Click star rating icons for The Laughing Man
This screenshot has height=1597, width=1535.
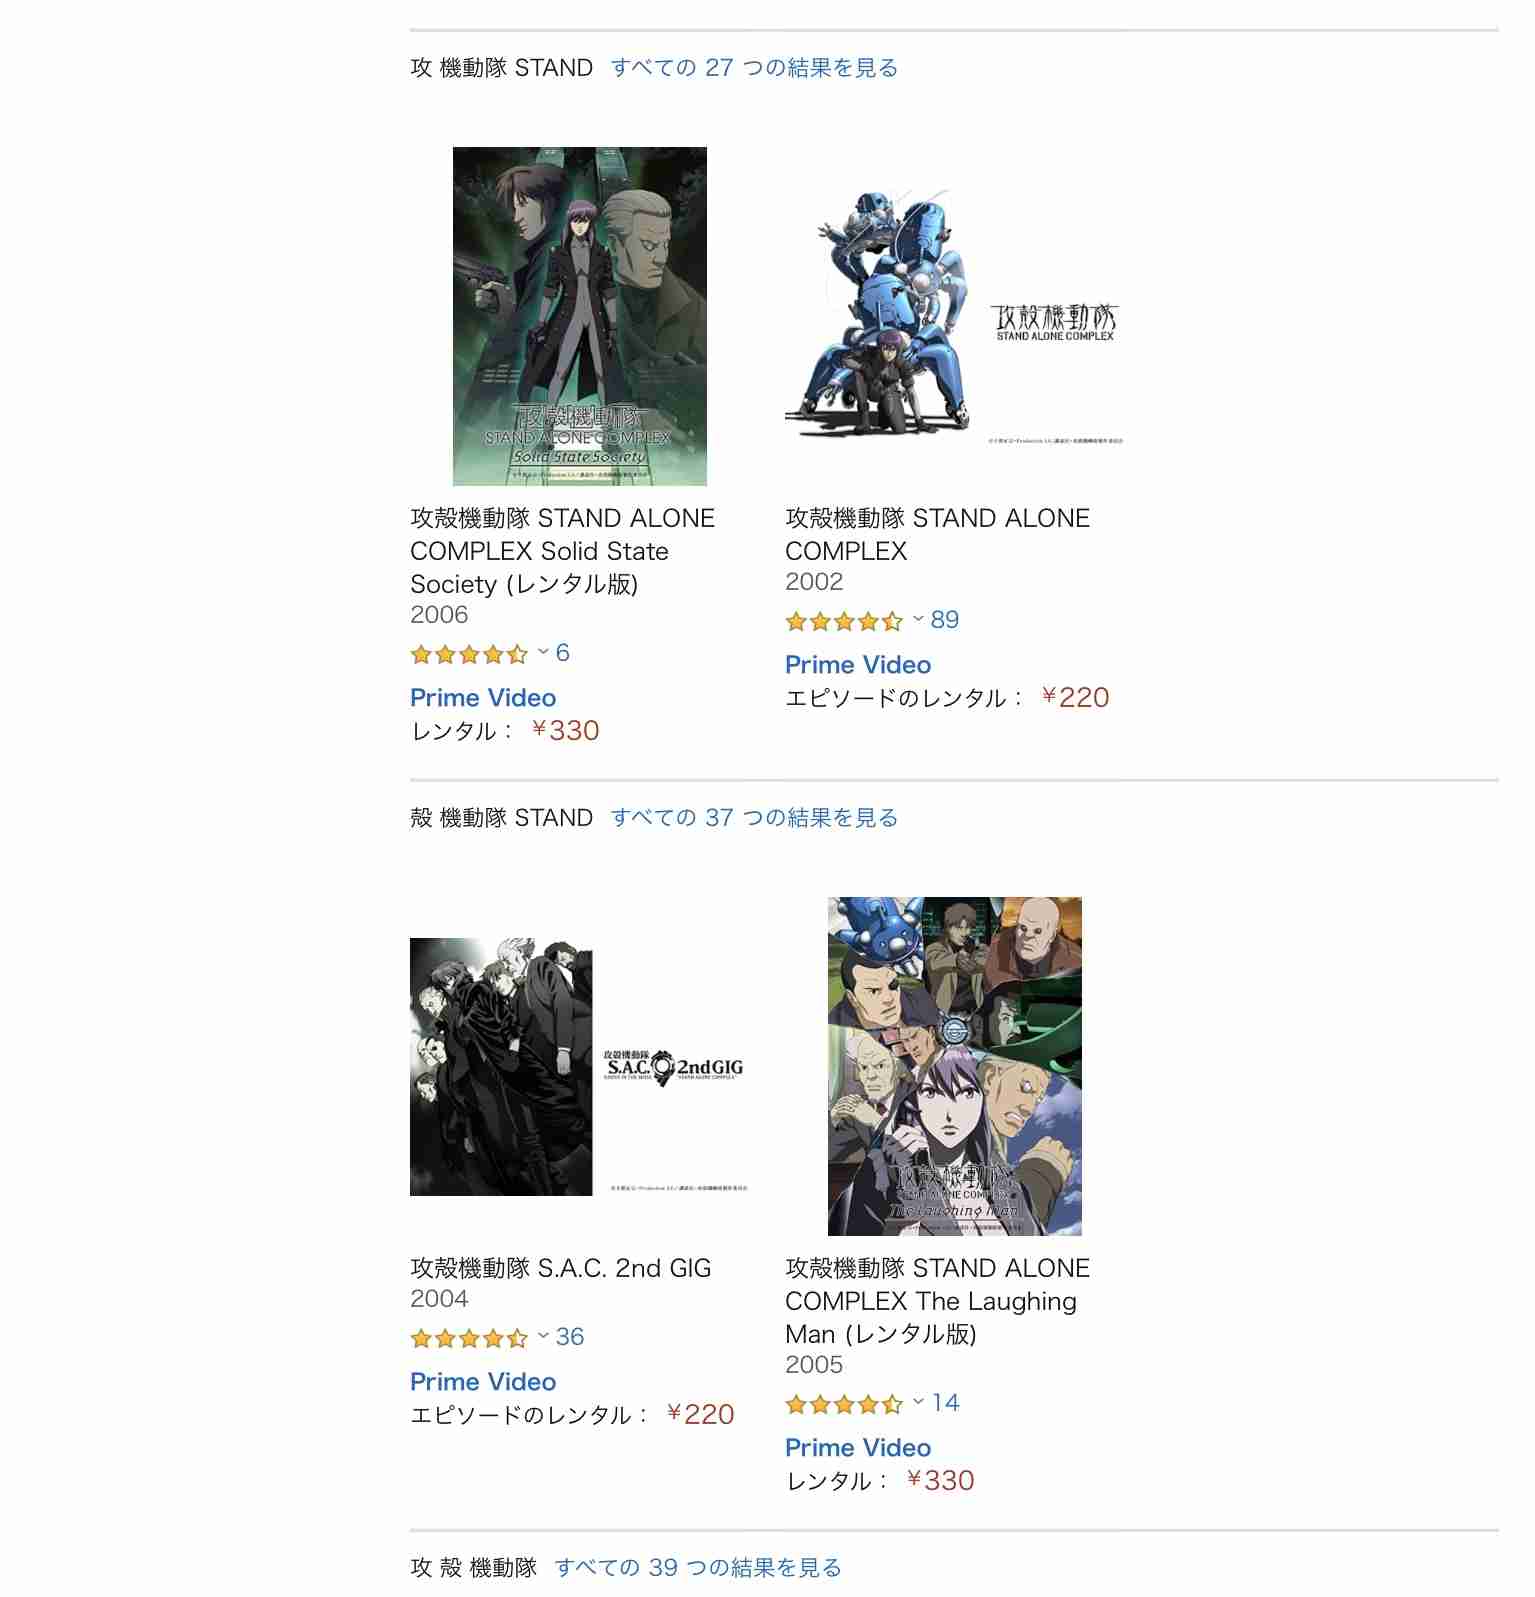click(x=844, y=1404)
